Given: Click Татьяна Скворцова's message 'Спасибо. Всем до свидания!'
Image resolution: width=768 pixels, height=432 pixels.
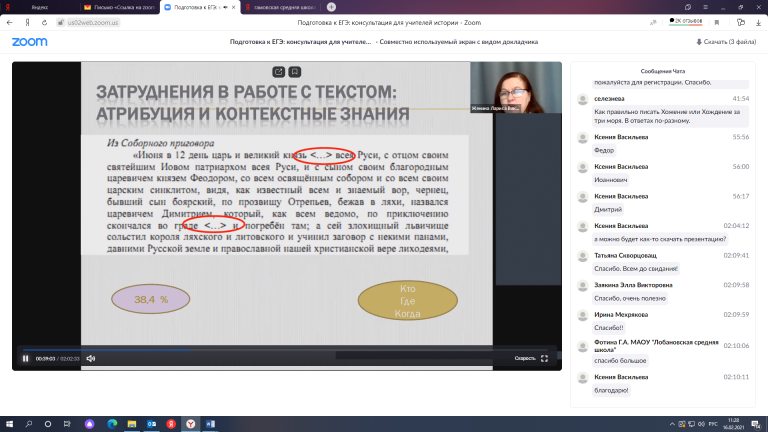Looking at the screenshot, I should pos(636,268).
